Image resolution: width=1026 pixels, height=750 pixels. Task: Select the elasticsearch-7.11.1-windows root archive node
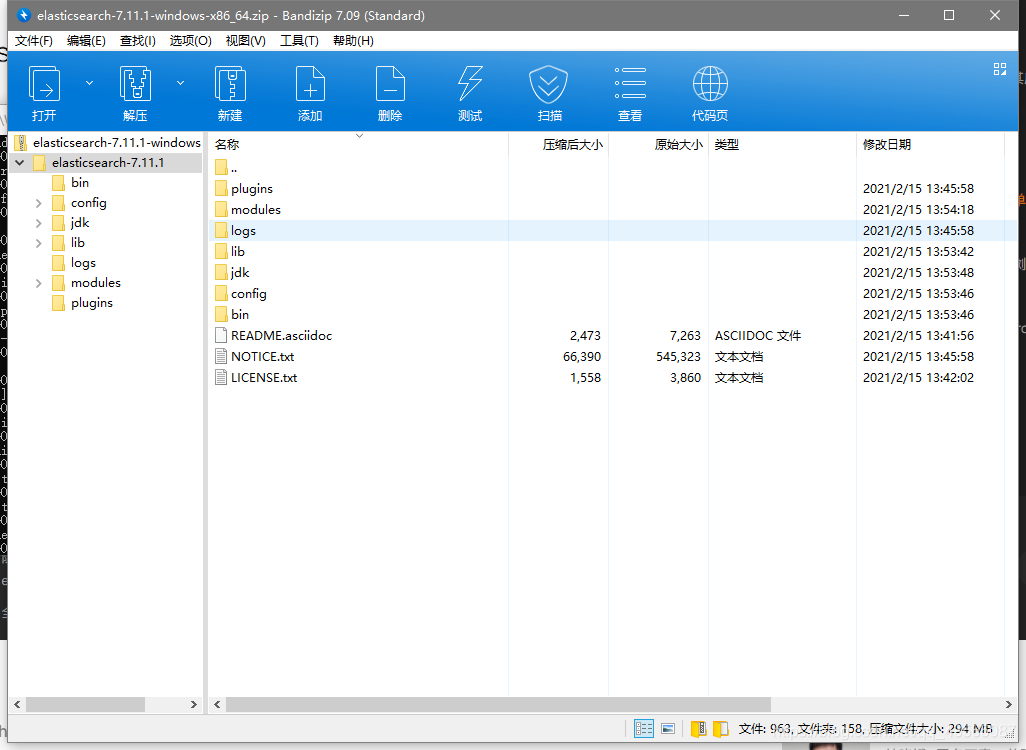[x=107, y=143]
